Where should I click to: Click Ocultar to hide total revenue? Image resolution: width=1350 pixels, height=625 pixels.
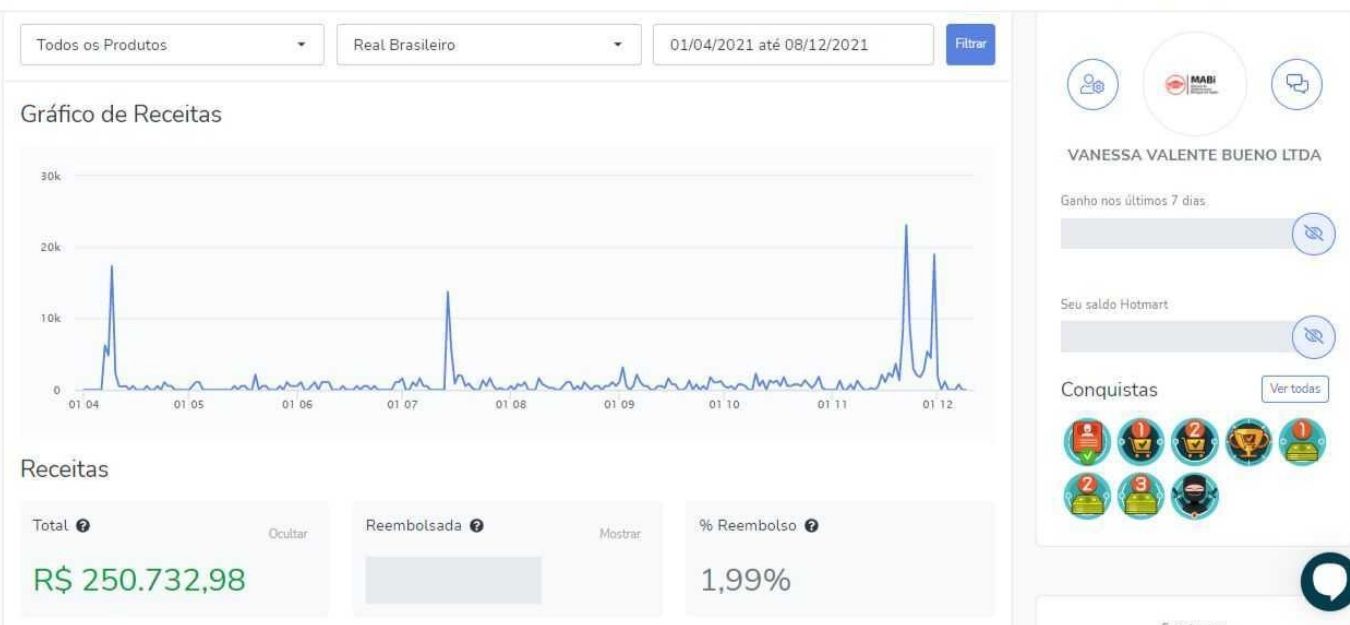pos(286,535)
